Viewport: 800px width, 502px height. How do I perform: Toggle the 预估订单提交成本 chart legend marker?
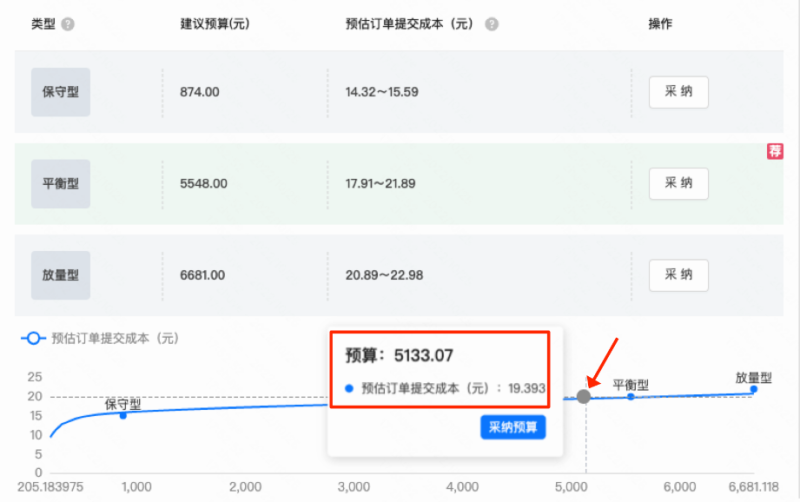tap(33, 338)
